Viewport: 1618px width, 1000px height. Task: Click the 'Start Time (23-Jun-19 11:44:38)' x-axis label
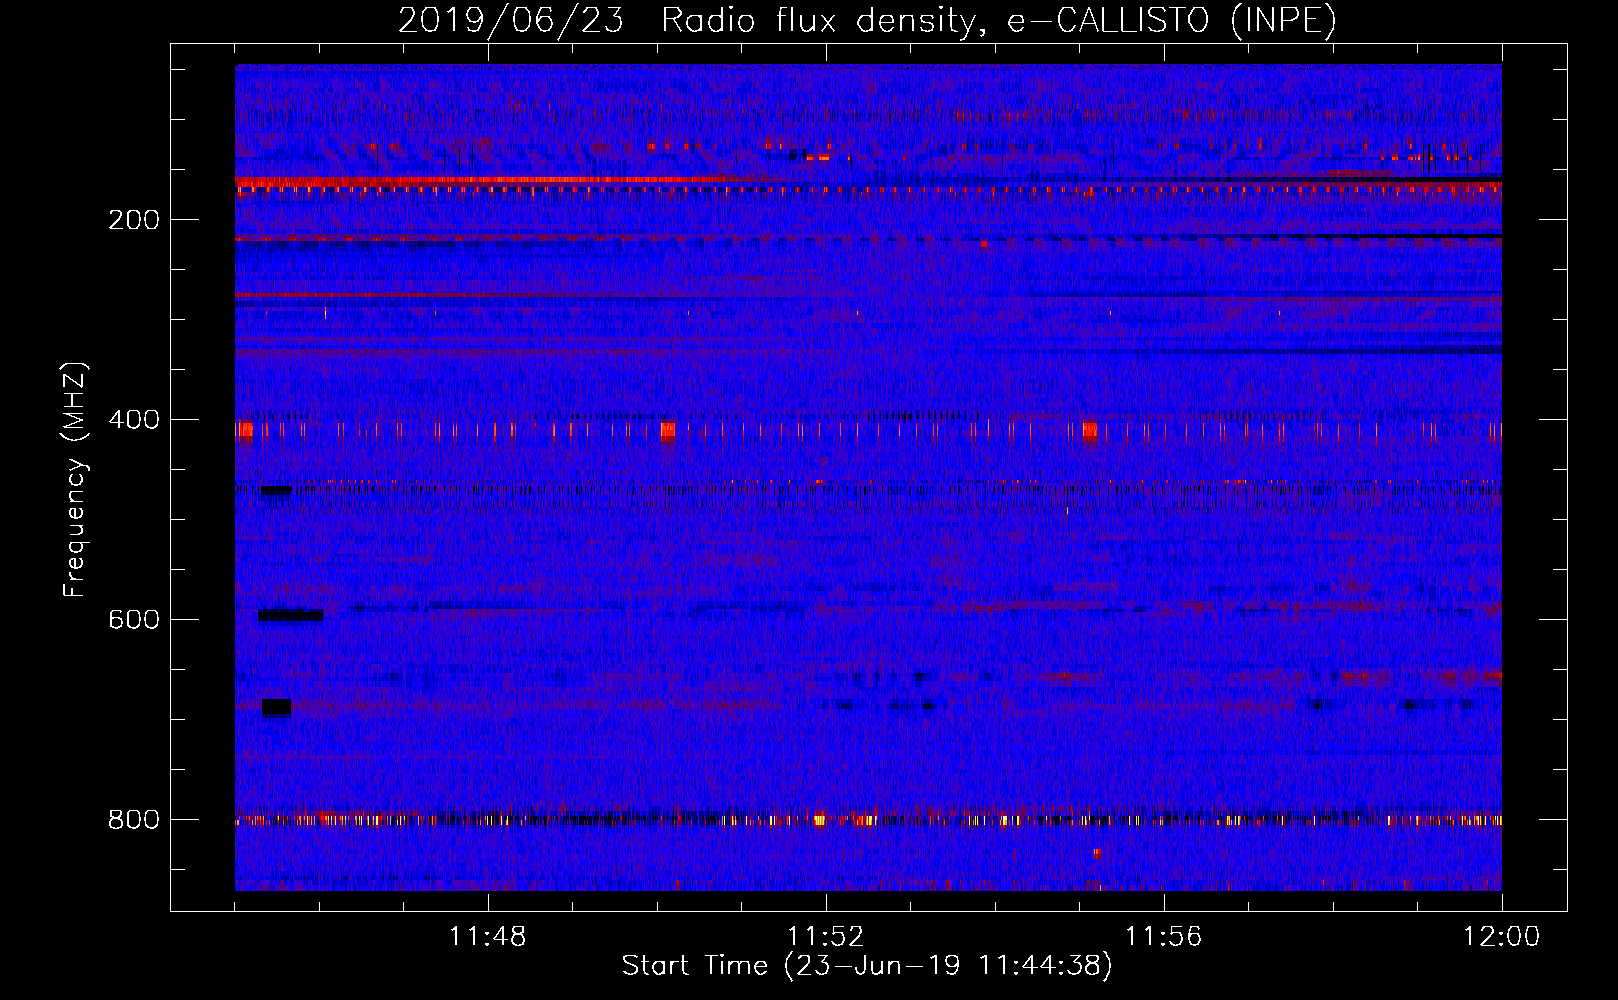tap(867, 966)
